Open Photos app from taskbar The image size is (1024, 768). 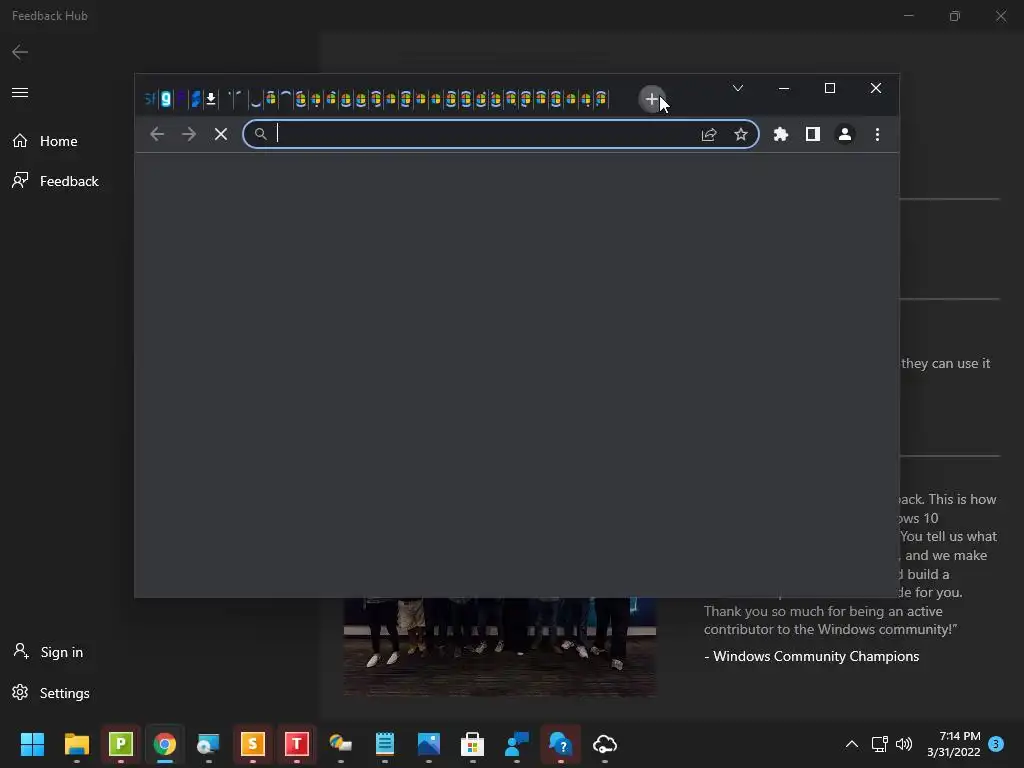428,744
